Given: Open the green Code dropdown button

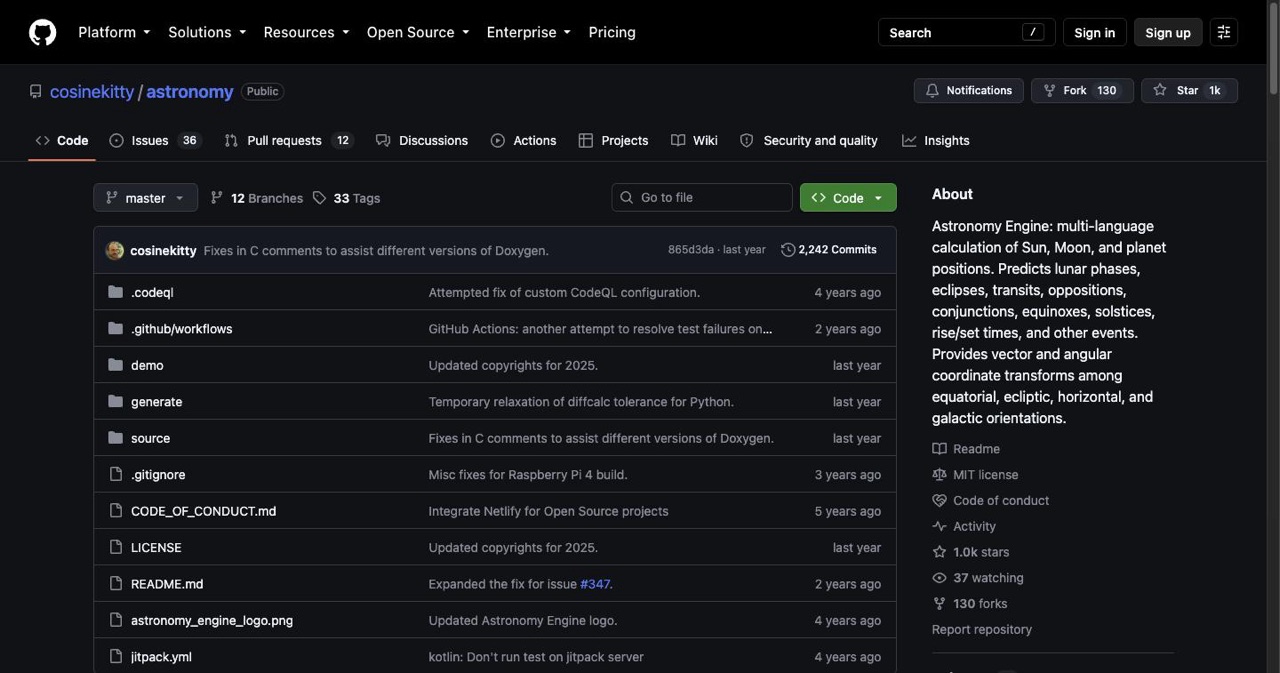Looking at the screenshot, I should (848, 198).
